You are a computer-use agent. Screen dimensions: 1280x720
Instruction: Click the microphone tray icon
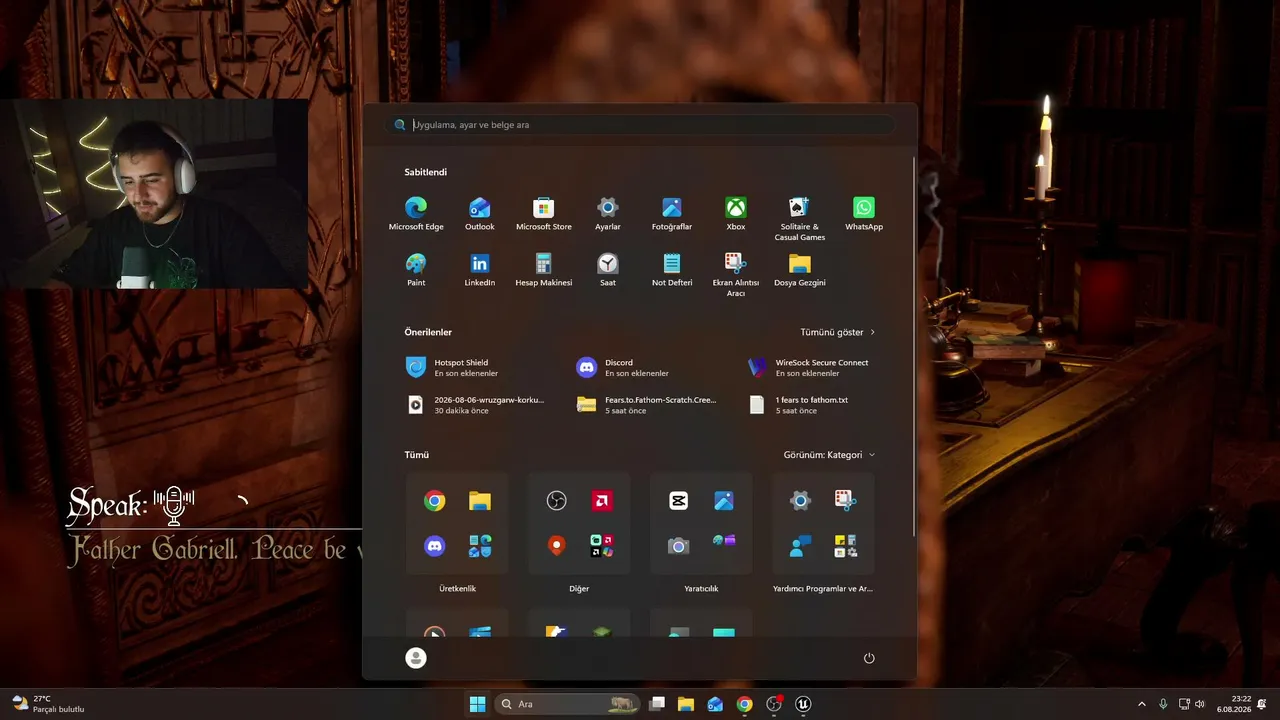(1163, 704)
